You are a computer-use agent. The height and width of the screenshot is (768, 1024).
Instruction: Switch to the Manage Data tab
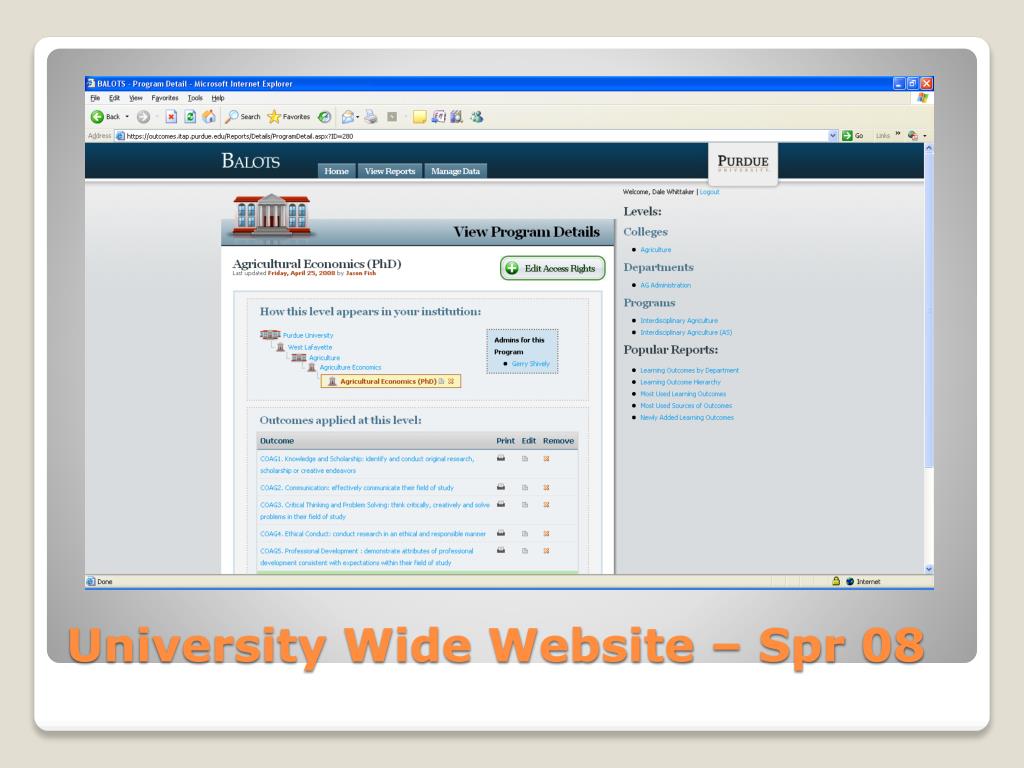(x=455, y=171)
